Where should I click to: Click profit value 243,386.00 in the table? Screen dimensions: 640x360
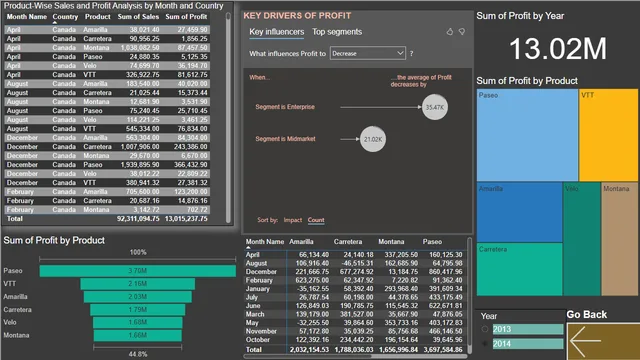(x=190, y=147)
